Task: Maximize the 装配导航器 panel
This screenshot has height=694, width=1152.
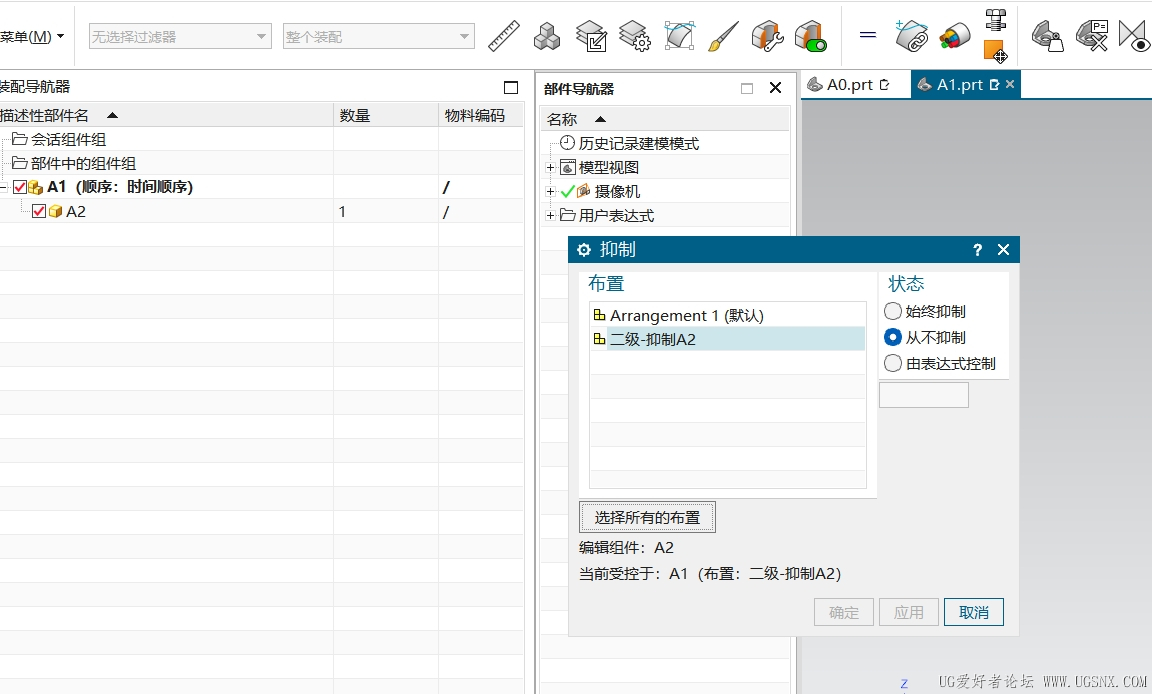Action: (511, 87)
